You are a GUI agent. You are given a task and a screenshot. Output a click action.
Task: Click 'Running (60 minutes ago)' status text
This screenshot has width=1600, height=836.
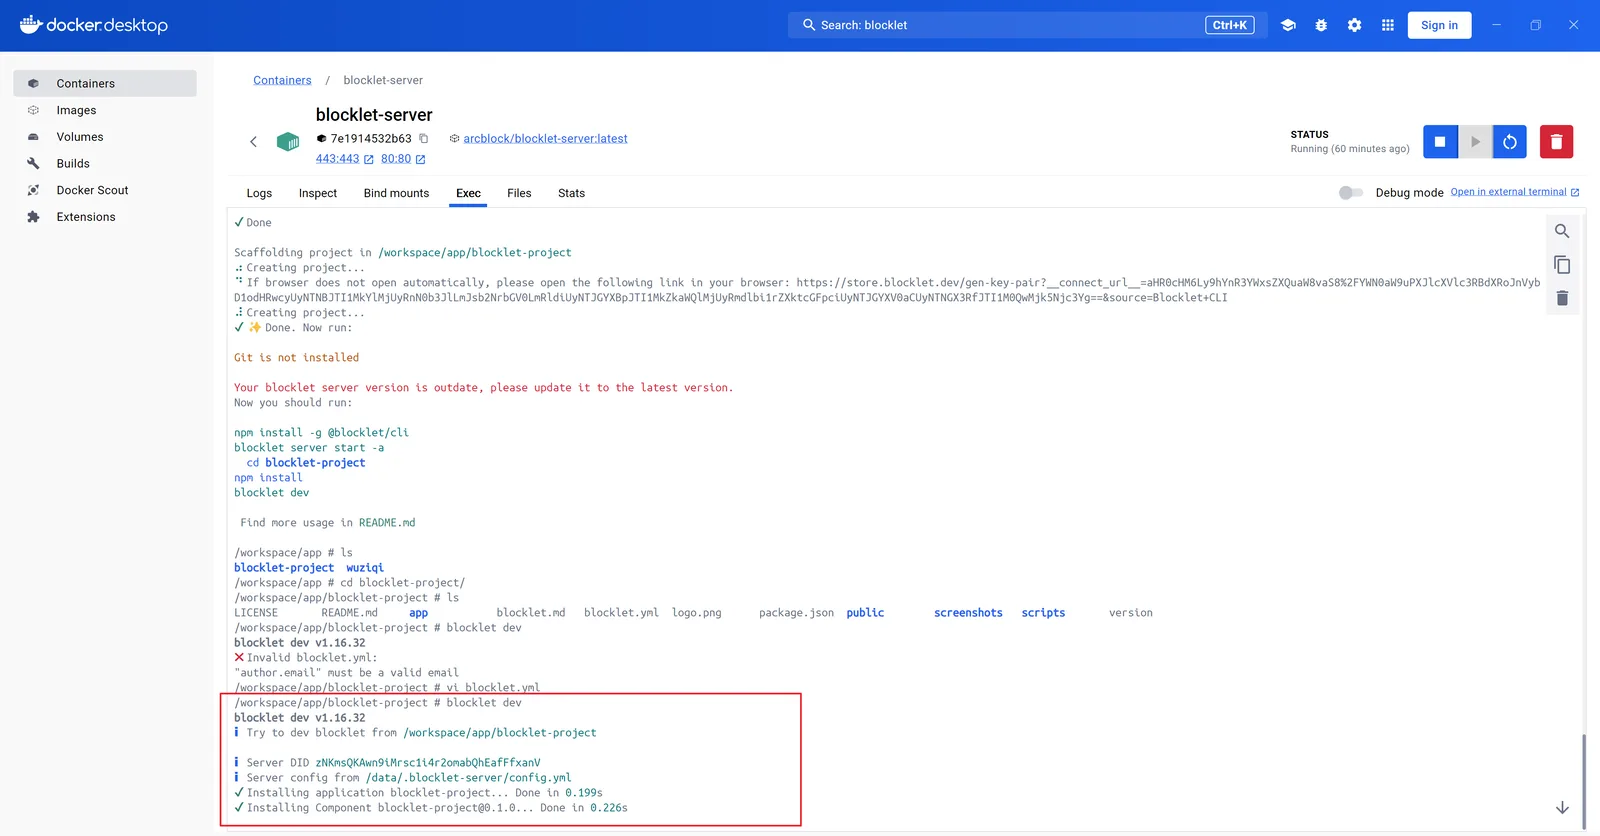pos(1350,149)
